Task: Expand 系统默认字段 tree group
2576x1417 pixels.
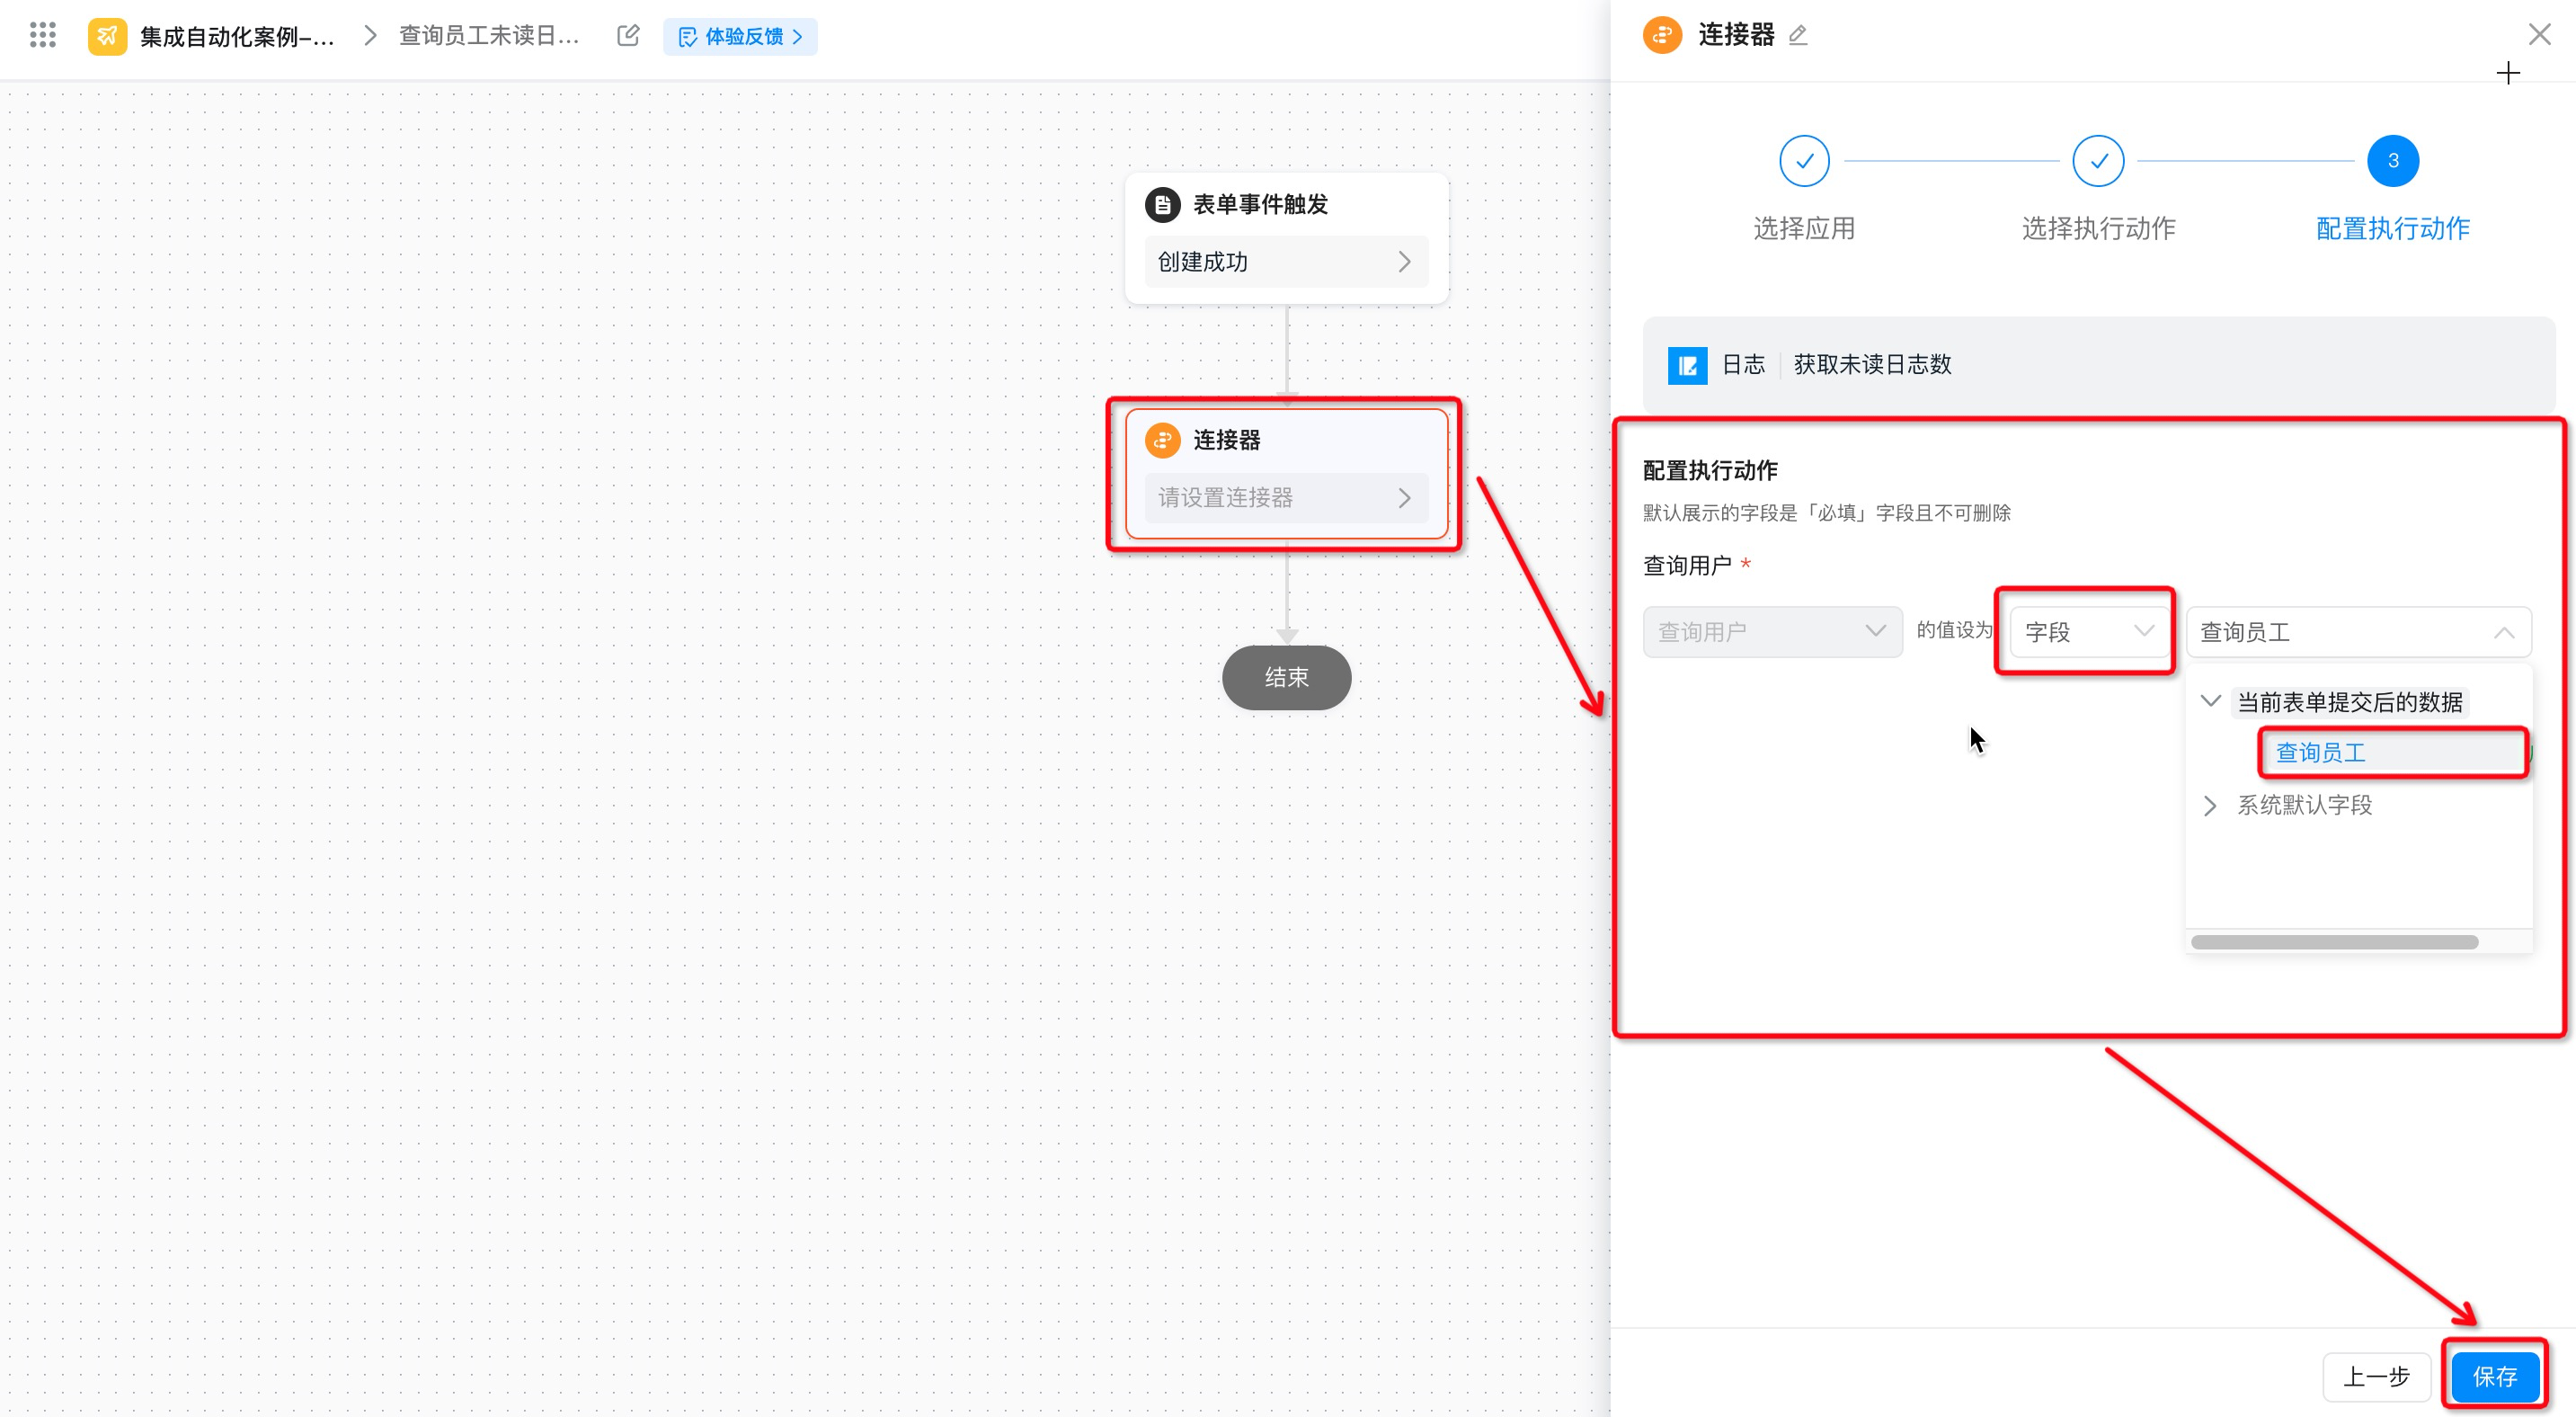Action: (2211, 806)
